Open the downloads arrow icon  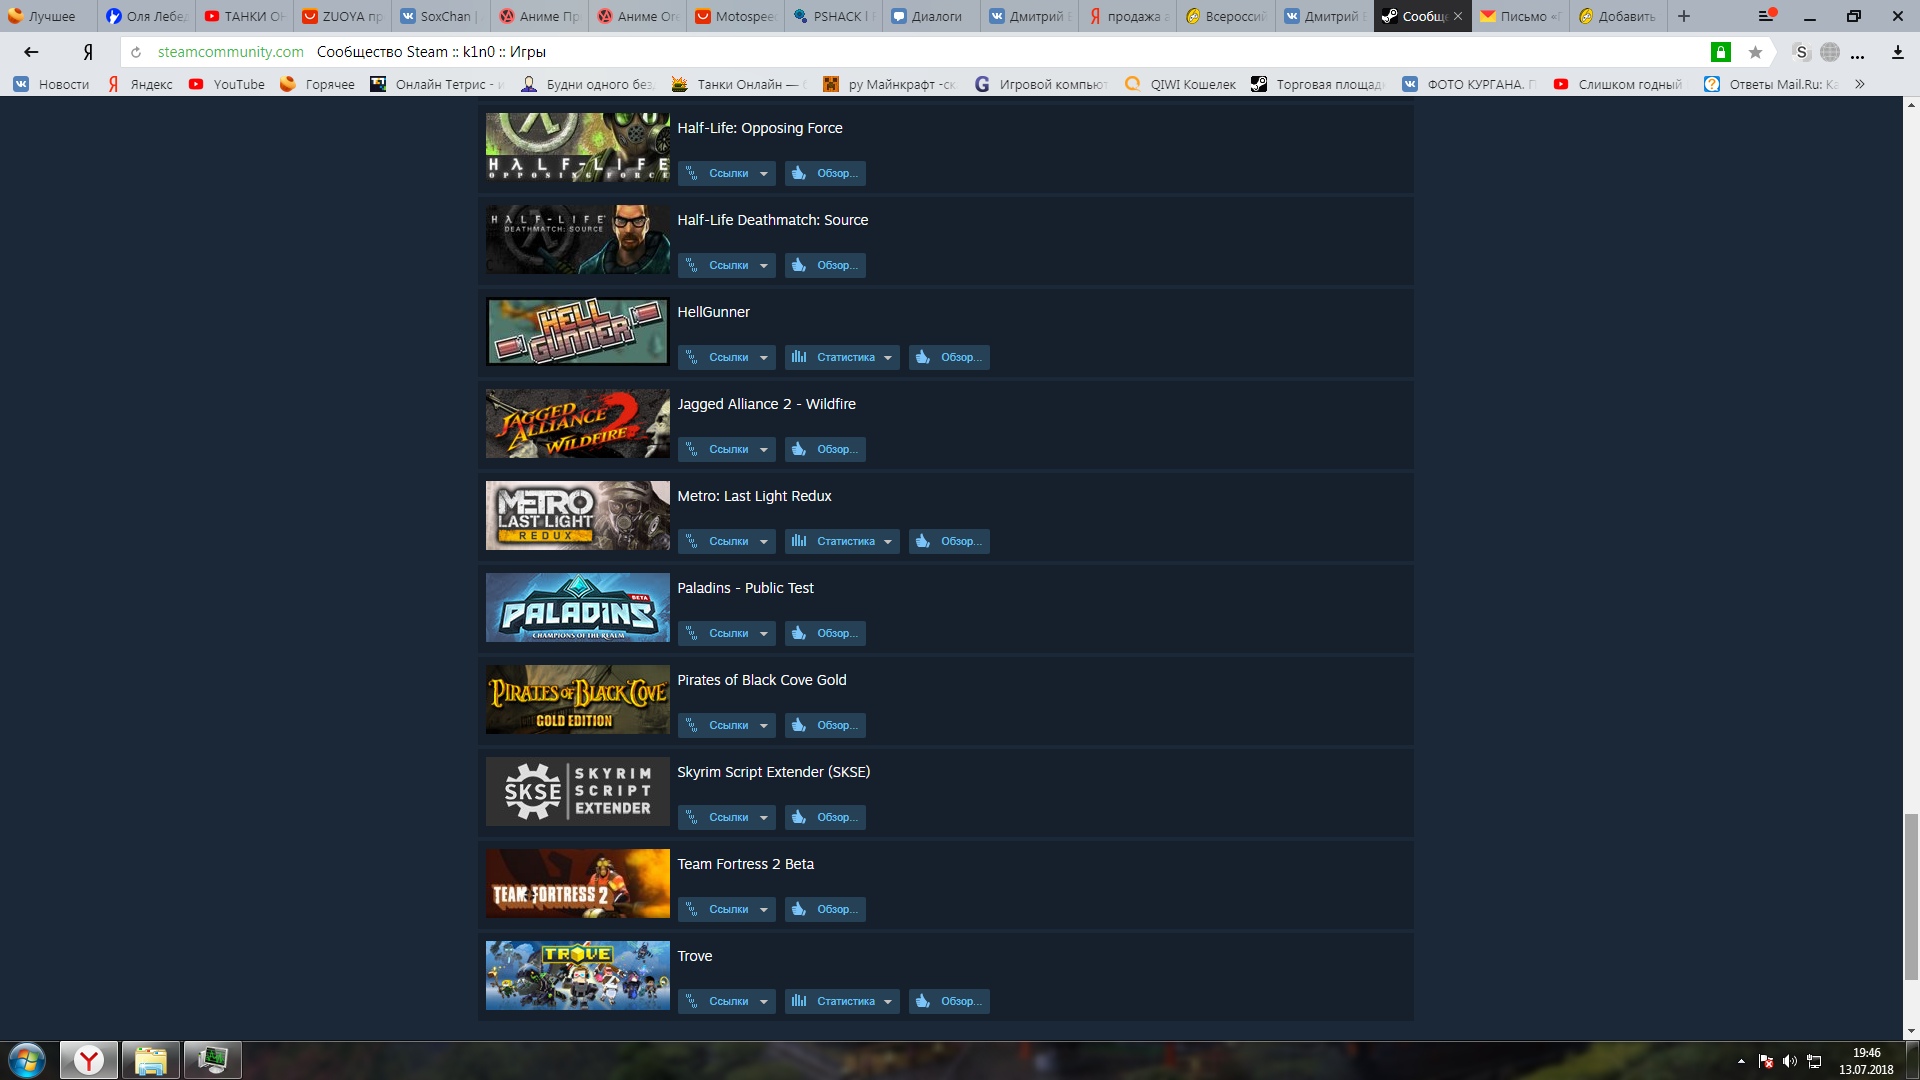[x=1897, y=52]
